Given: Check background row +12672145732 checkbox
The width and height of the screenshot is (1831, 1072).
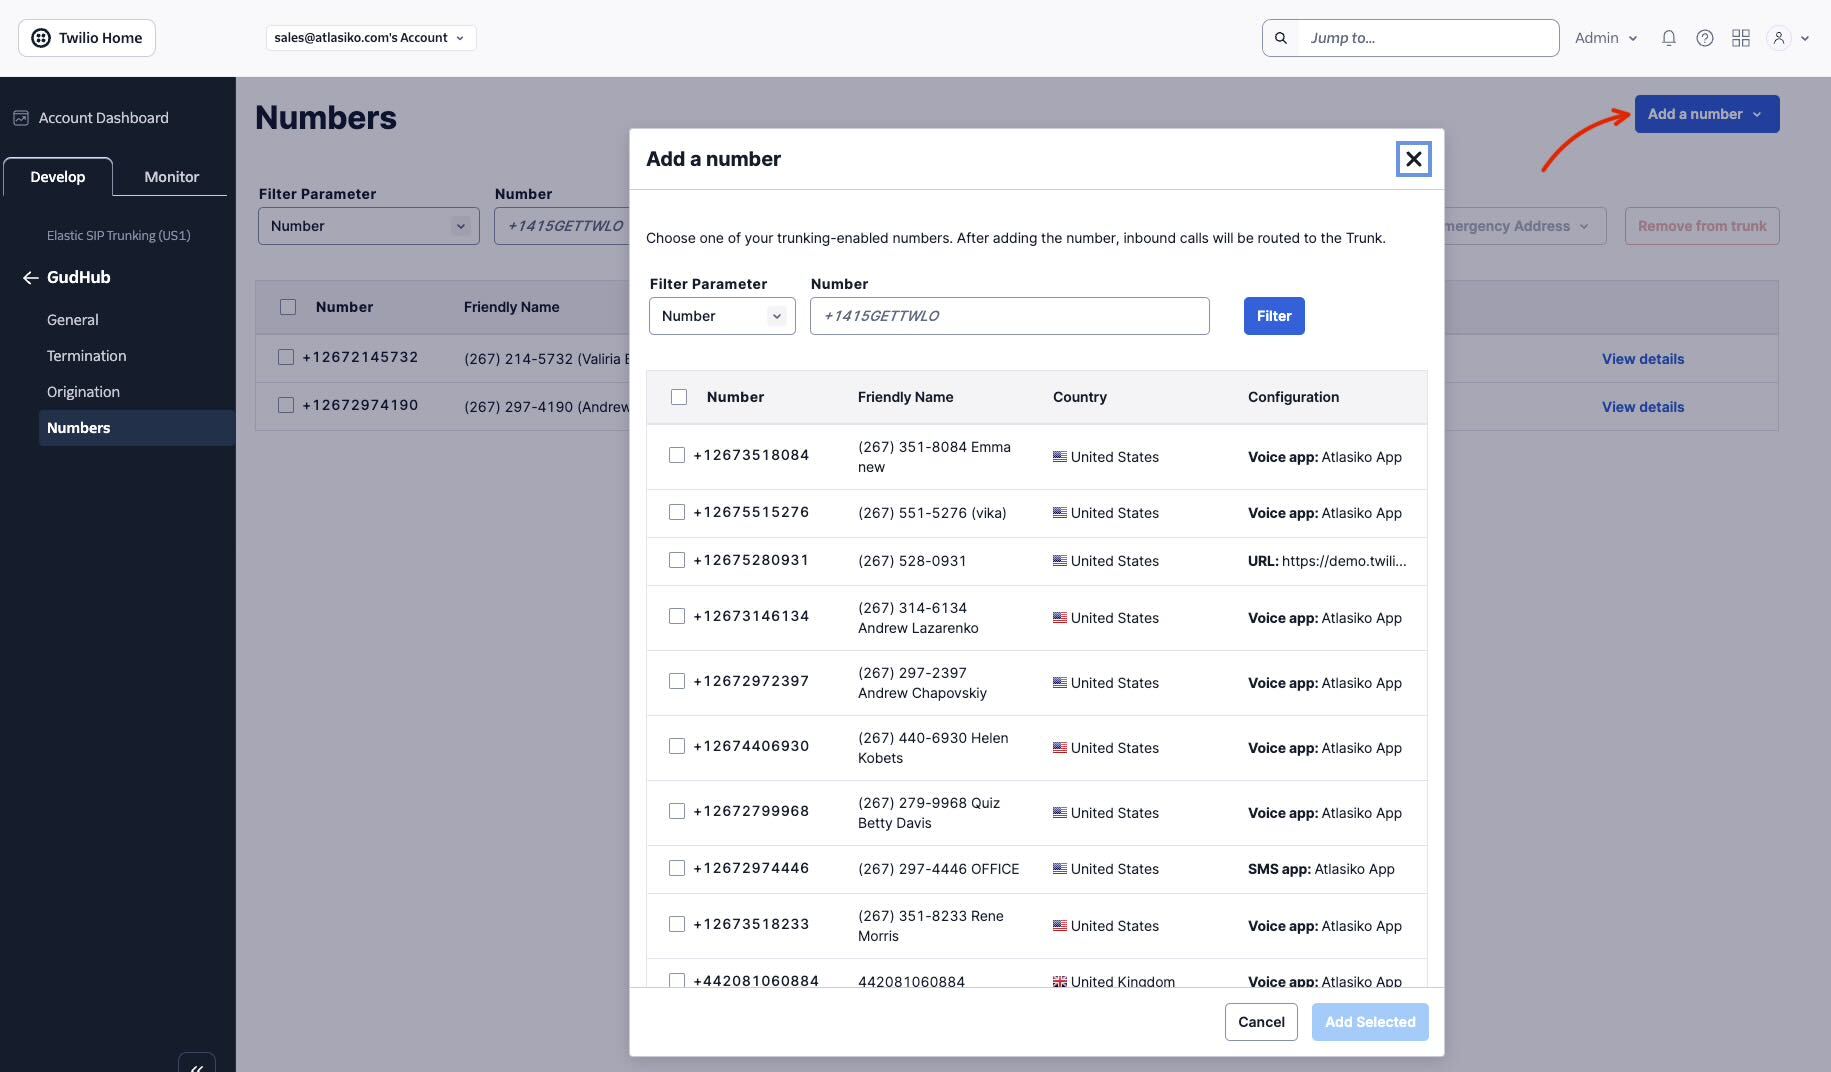Looking at the screenshot, I should 286,357.
